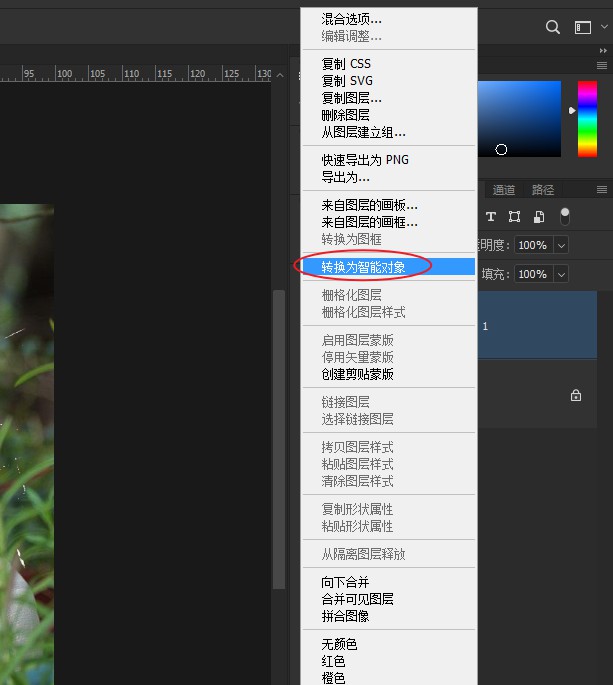Click the lock icon on background layer
The height and width of the screenshot is (685, 613).
pyautogui.click(x=576, y=395)
